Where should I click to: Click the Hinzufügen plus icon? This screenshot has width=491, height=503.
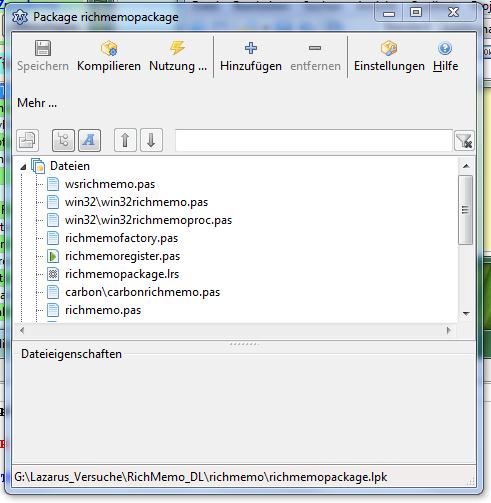pyautogui.click(x=251, y=48)
